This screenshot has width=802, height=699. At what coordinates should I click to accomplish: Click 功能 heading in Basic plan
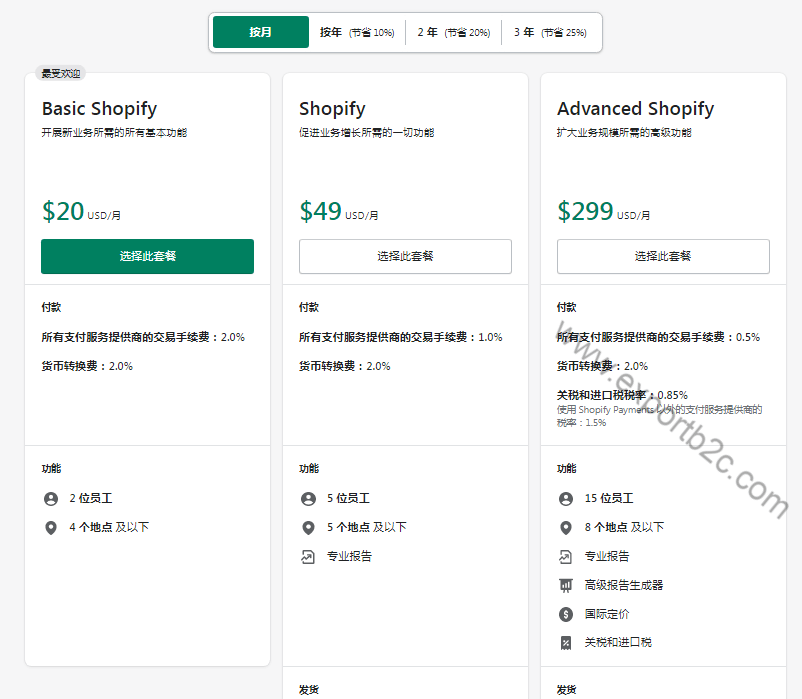coord(51,468)
